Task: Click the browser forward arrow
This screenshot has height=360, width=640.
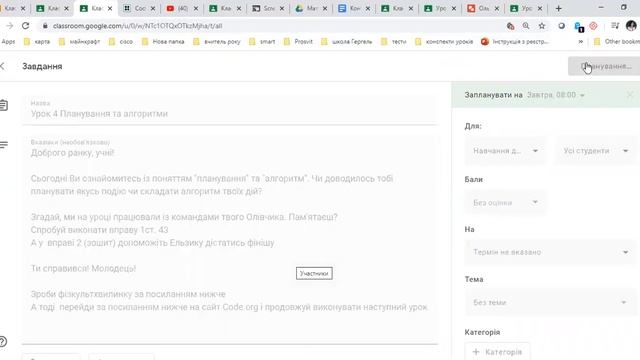Action: pos(9,26)
